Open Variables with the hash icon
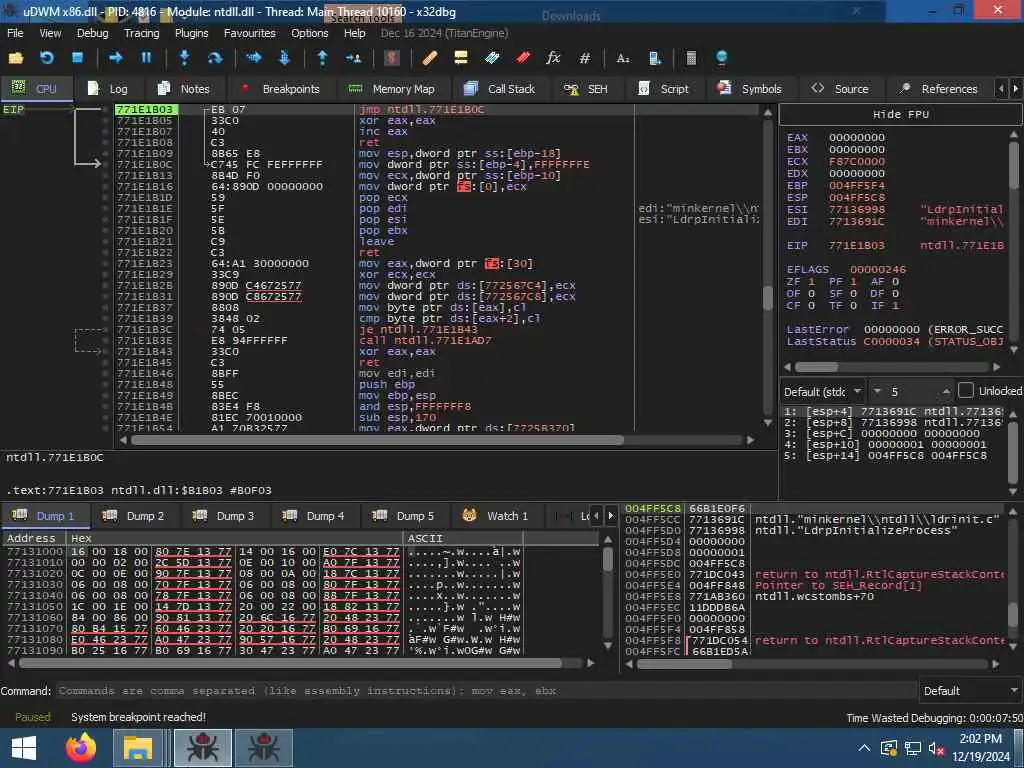The width and height of the screenshot is (1024, 768). (x=584, y=58)
